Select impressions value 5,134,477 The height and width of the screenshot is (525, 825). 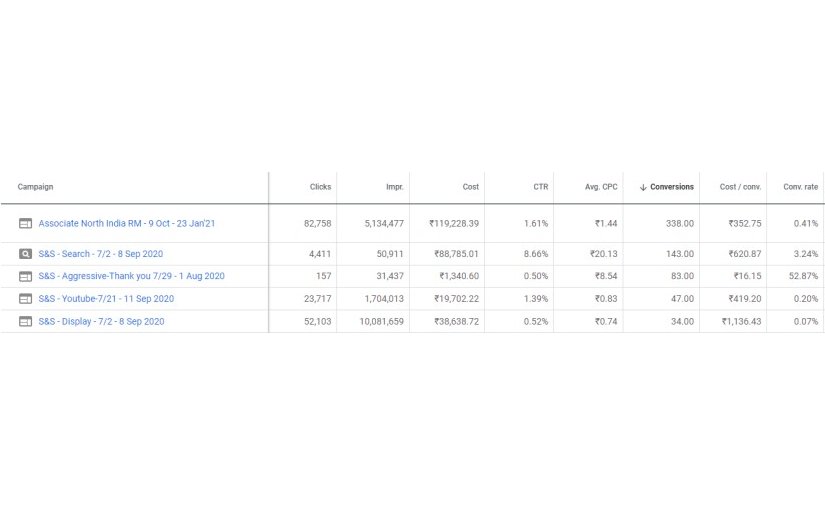[x=384, y=224]
